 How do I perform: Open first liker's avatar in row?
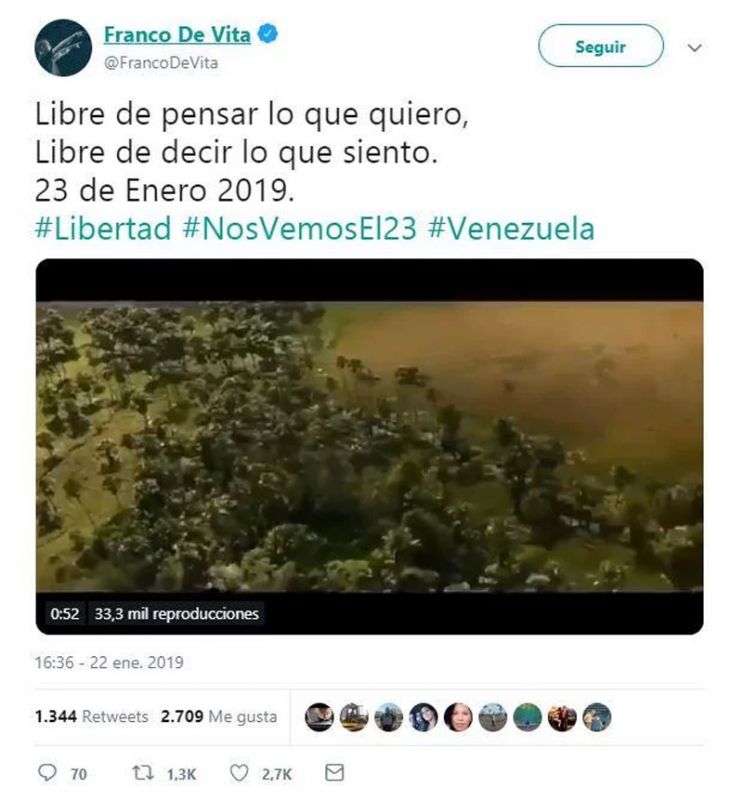coord(319,717)
